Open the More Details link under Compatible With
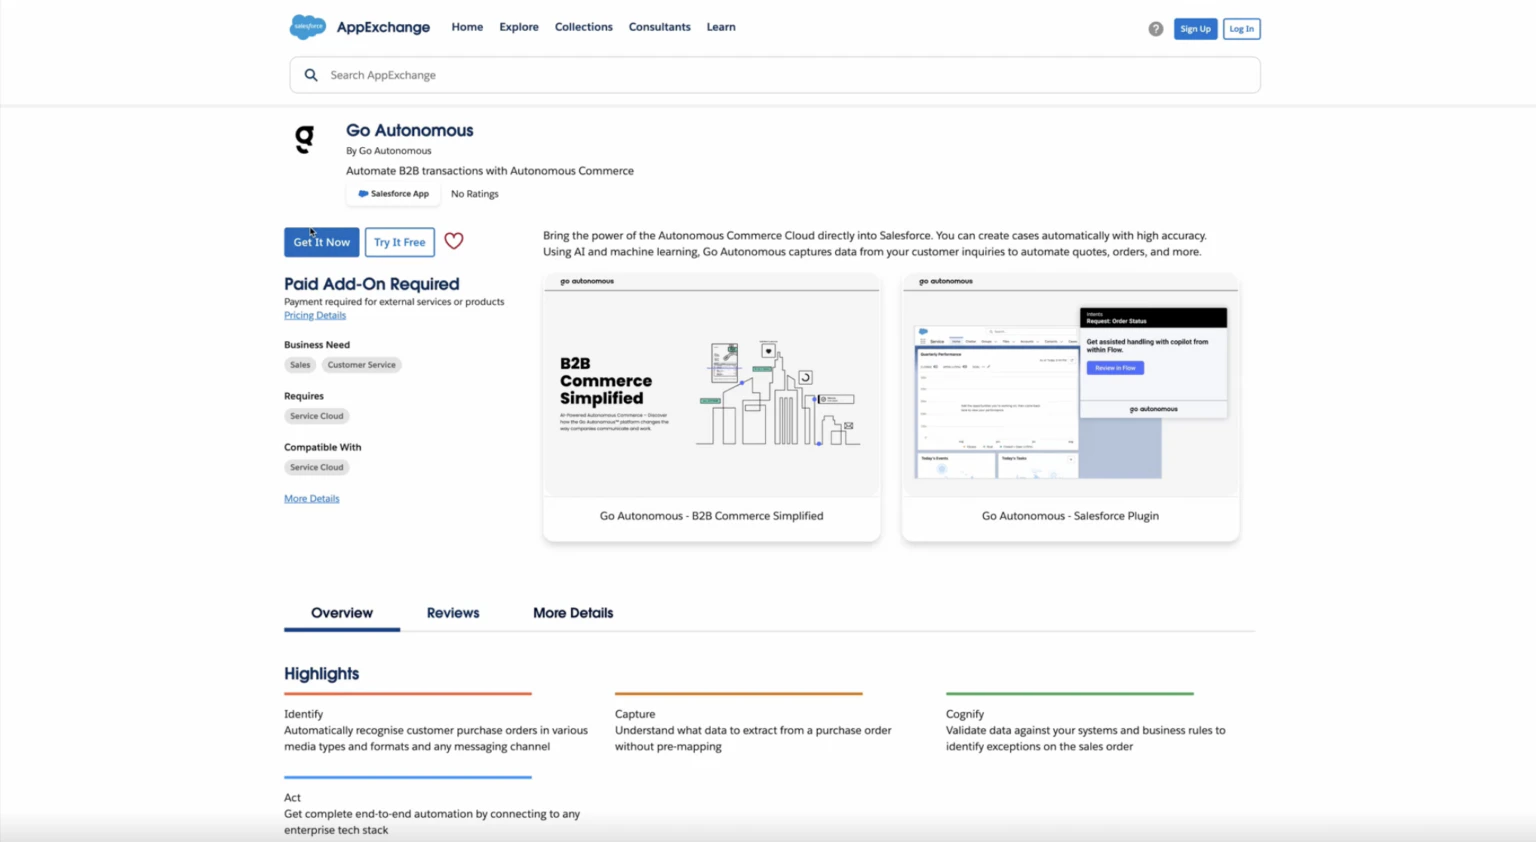 pos(312,498)
